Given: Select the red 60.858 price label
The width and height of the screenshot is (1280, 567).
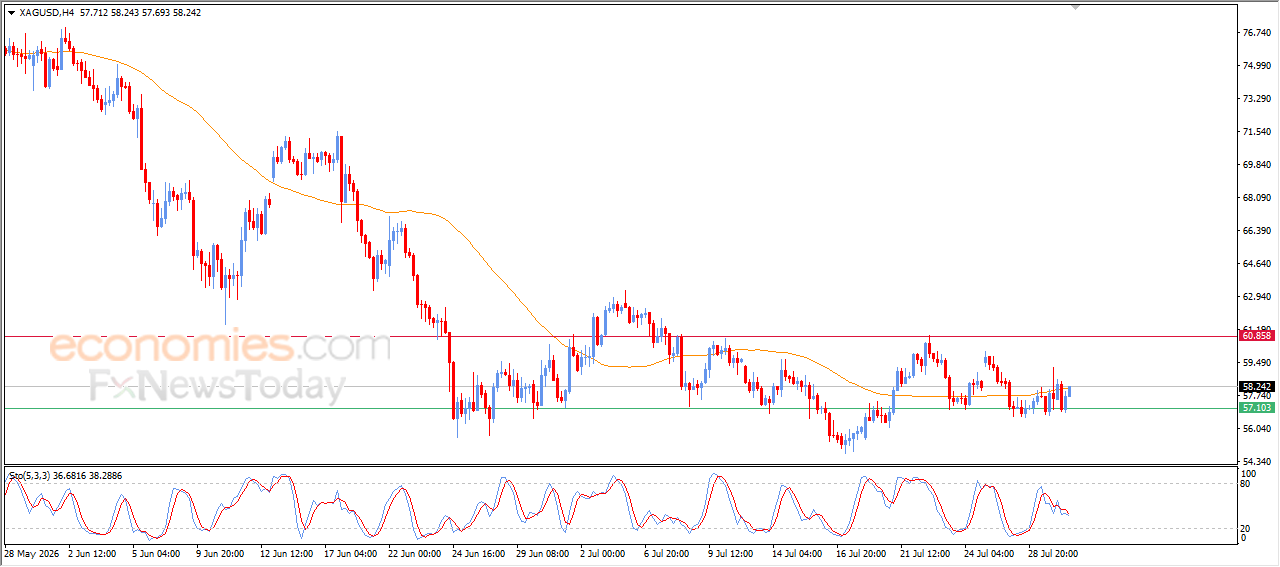Looking at the screenshot, I should point(1257,336).
